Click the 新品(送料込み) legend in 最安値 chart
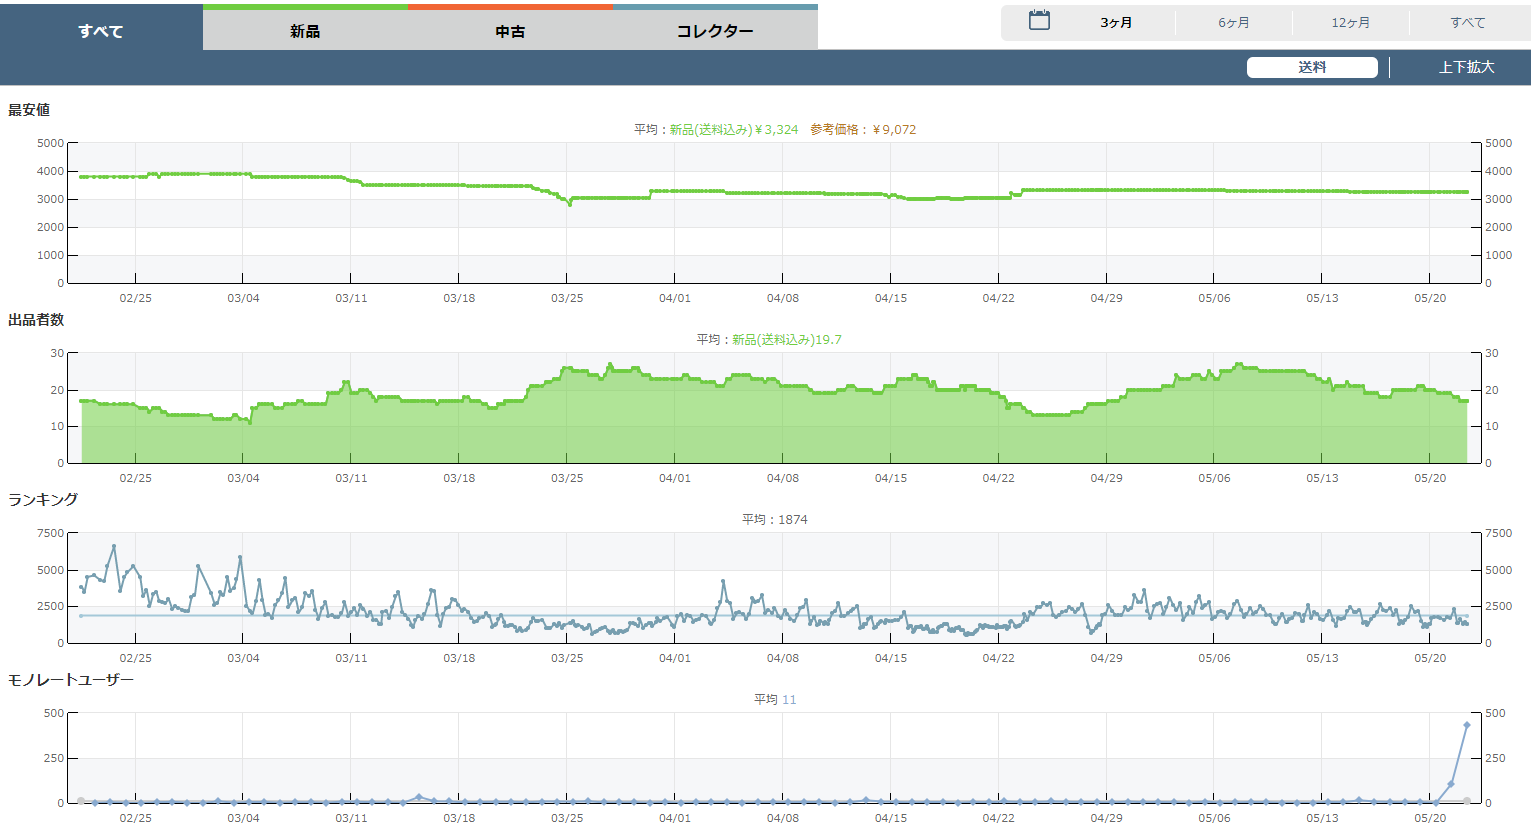1531x834 pixels. click(710, 129)
